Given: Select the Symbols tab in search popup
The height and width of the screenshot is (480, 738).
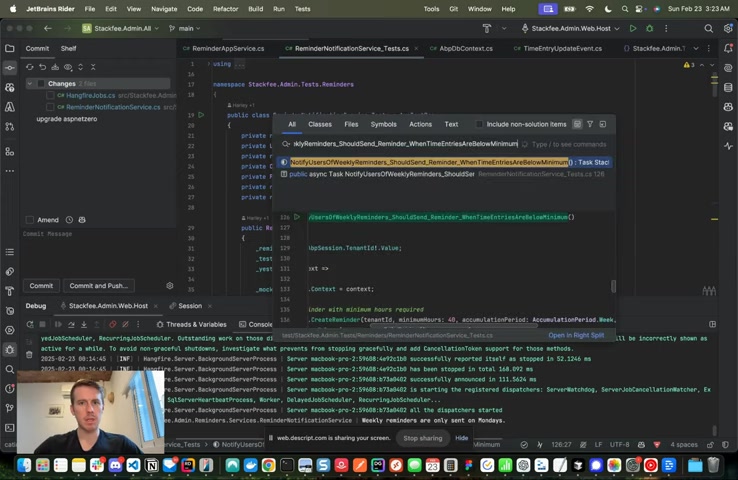Looking at the screenshot, I should [383, 124].
